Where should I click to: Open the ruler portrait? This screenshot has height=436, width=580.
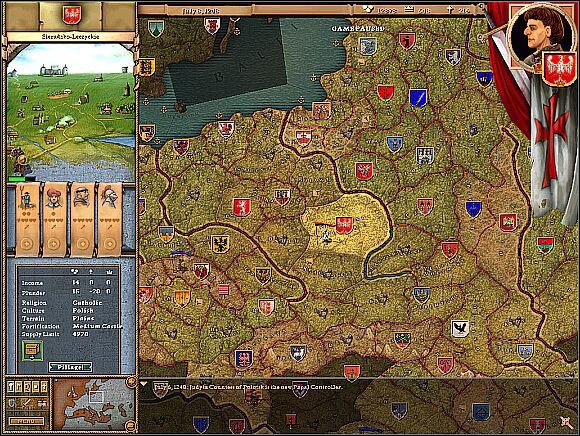pyautogui.click(x=539, y=34)
